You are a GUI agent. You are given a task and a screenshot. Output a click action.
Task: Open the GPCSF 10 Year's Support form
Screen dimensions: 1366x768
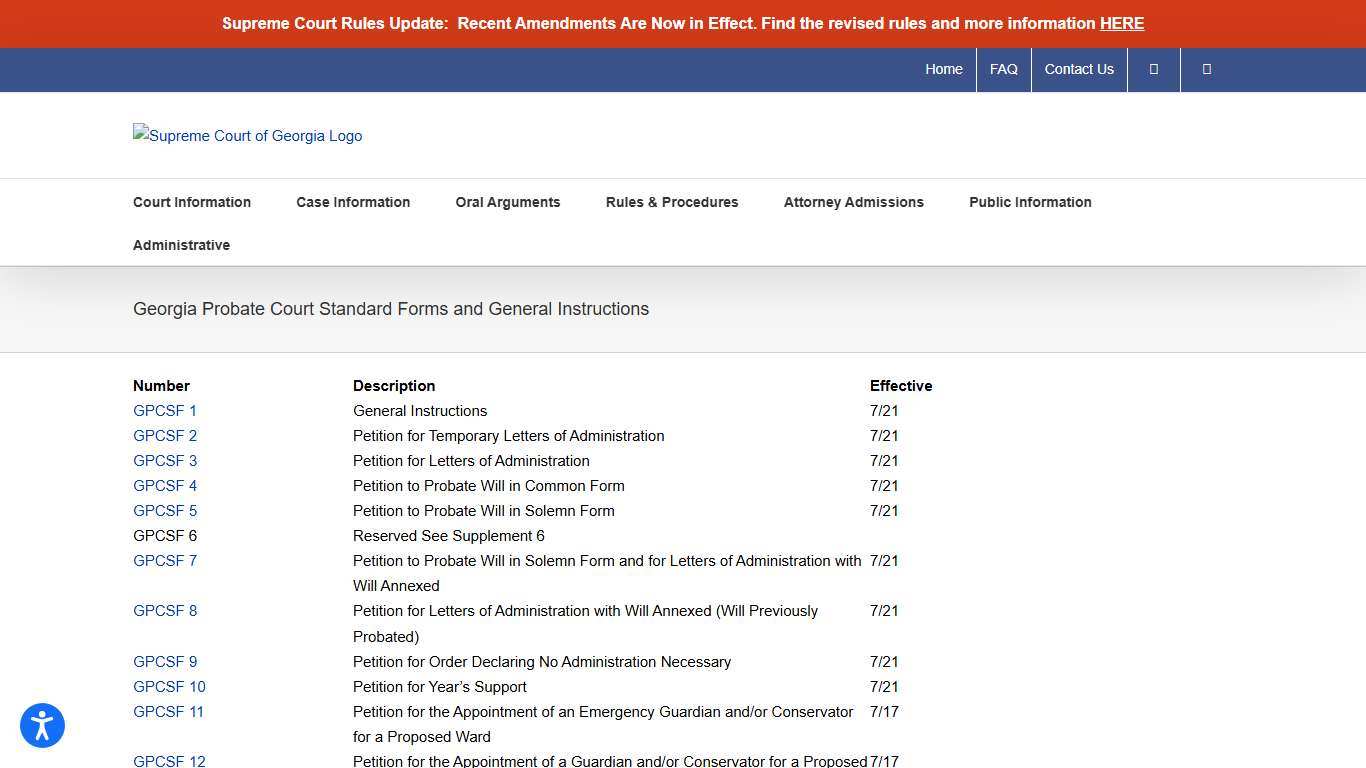tap(169, 687)
